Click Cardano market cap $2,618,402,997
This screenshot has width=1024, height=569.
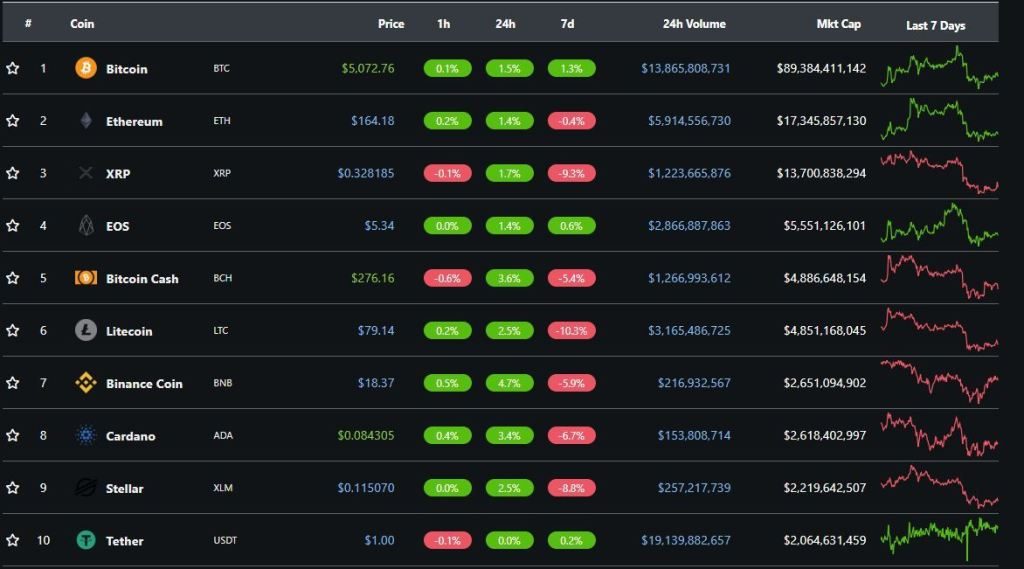(825, 435)
